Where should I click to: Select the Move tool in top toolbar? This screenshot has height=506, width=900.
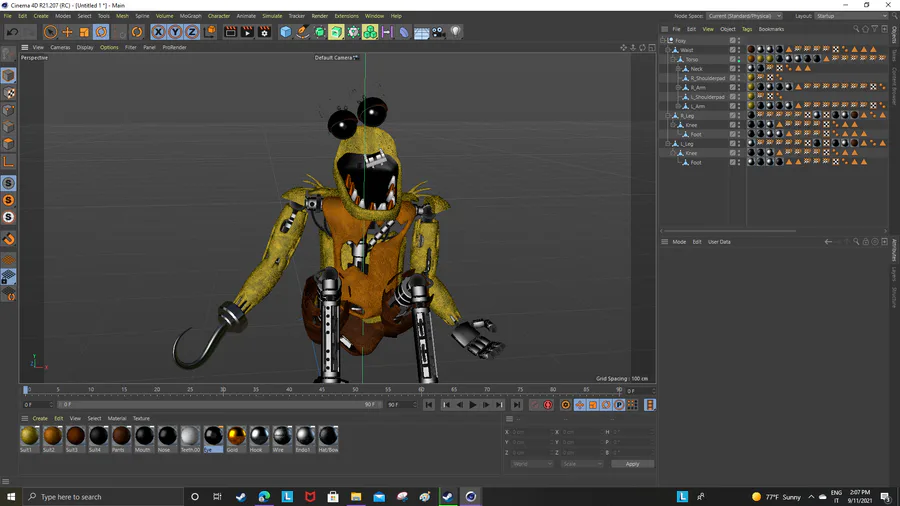[67, 32]
